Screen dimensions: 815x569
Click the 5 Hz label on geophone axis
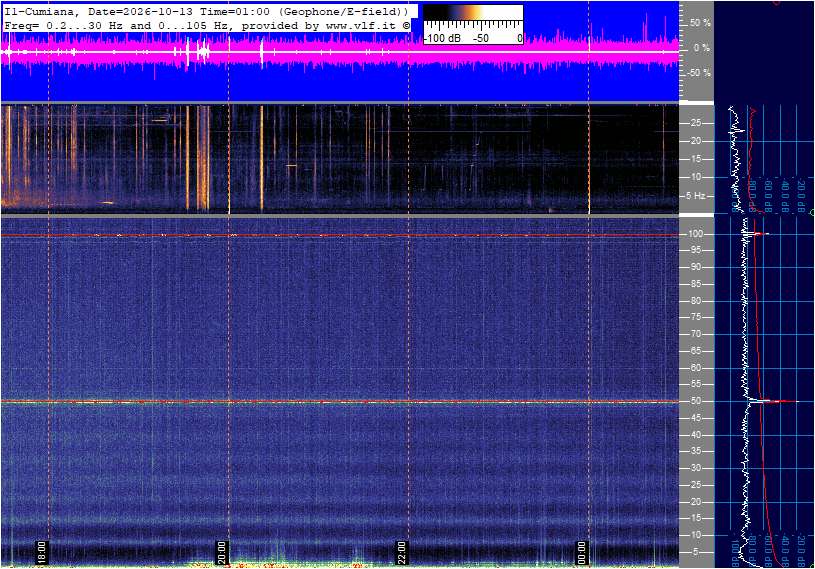click(x=696, y=196)
